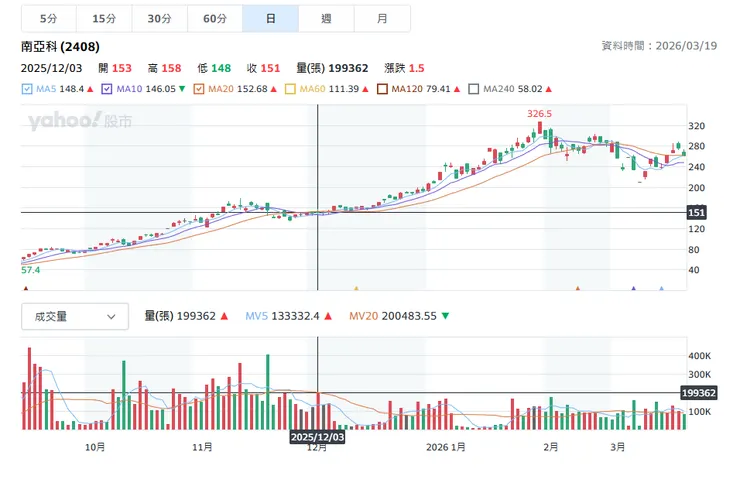Switch to the 5分 interval tab
The width and height of the screenshot is (740, 479).
pos(49,19)
